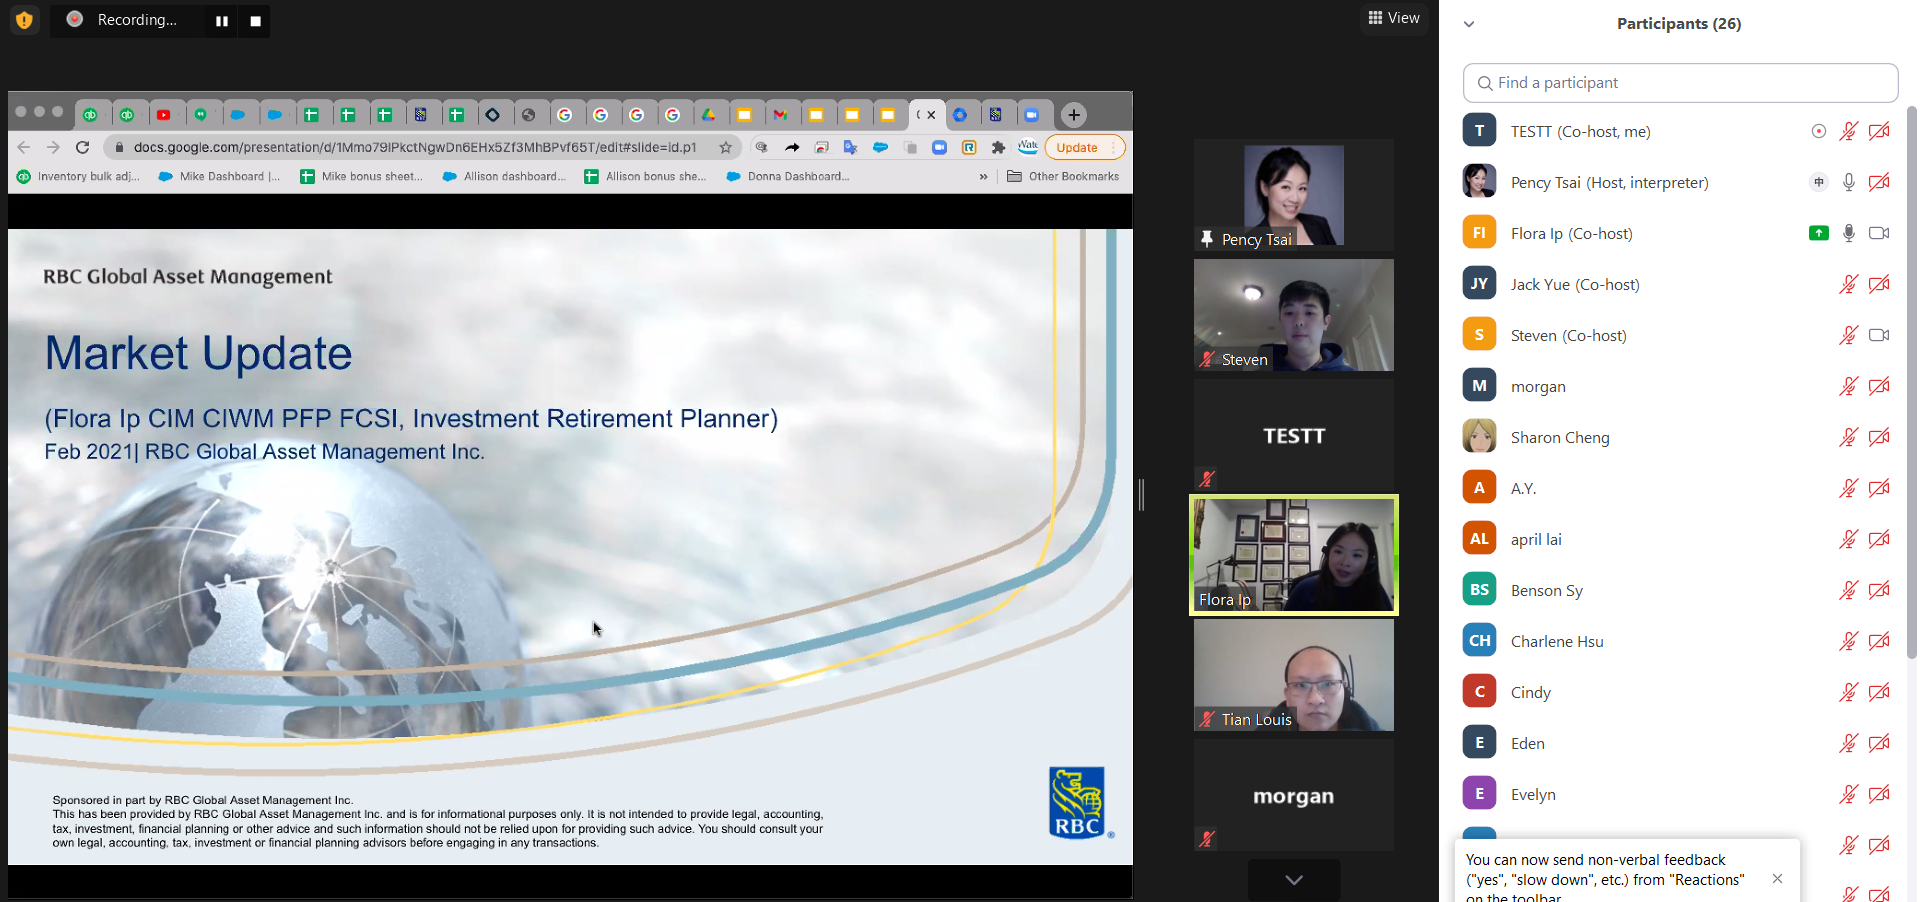The height and width of the screenshot is (902, 1920).
Task: Toggle morgan's muted microphone icon in list
Action: (x=1849, y=386)
